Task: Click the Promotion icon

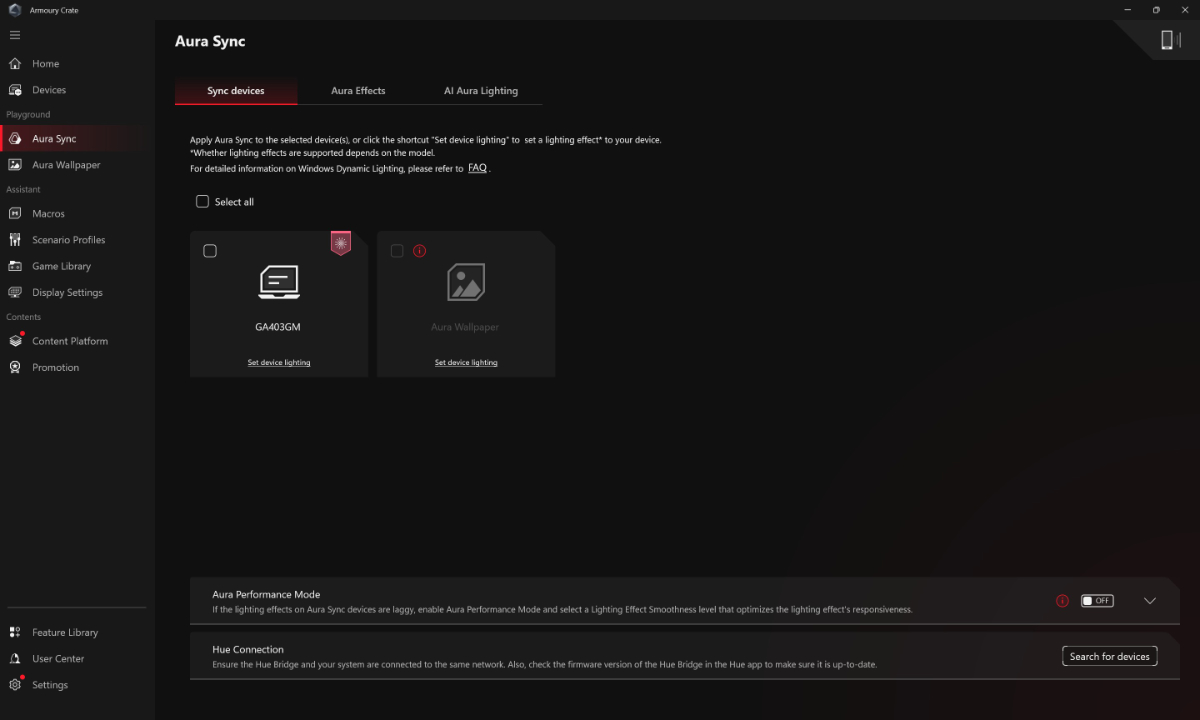Action: (15, 367)
